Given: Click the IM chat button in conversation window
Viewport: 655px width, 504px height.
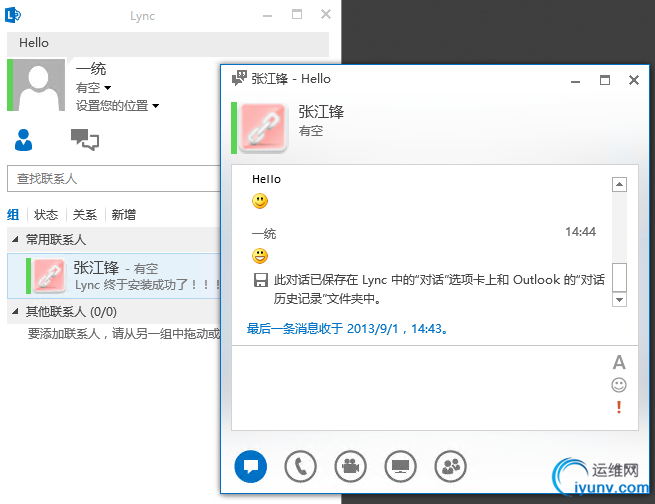Looking at the screenshot, I should pyautogui.click(x=251, y=466).
